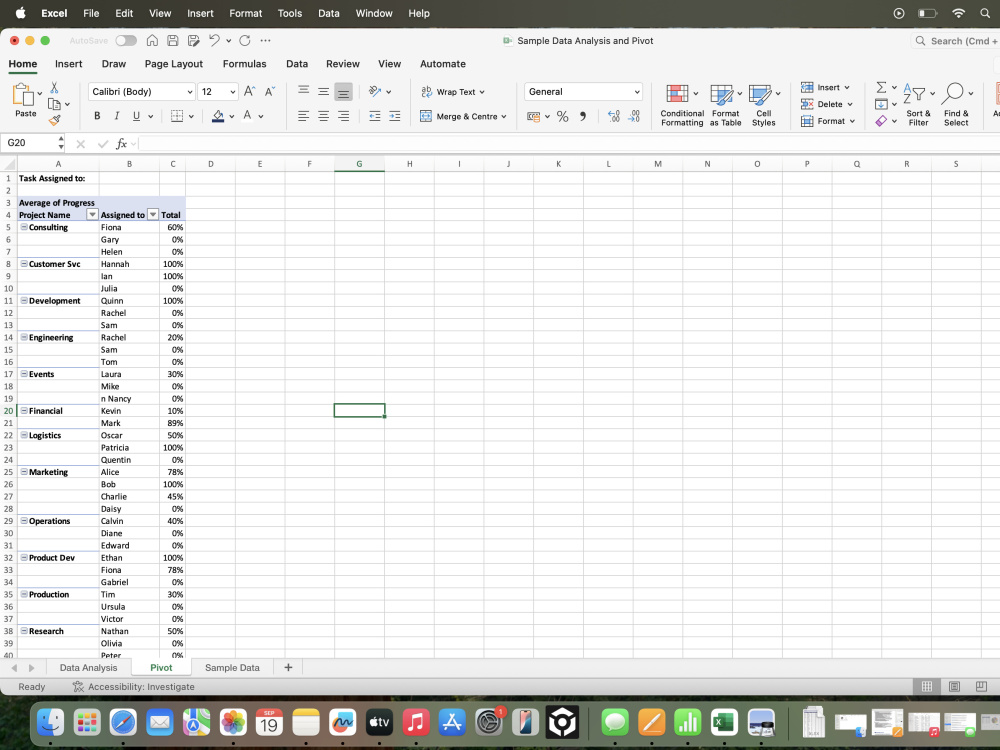The image size is (1000, 750).
Task: Add a new sheet with plus button
Action: (x=288, y=667)
